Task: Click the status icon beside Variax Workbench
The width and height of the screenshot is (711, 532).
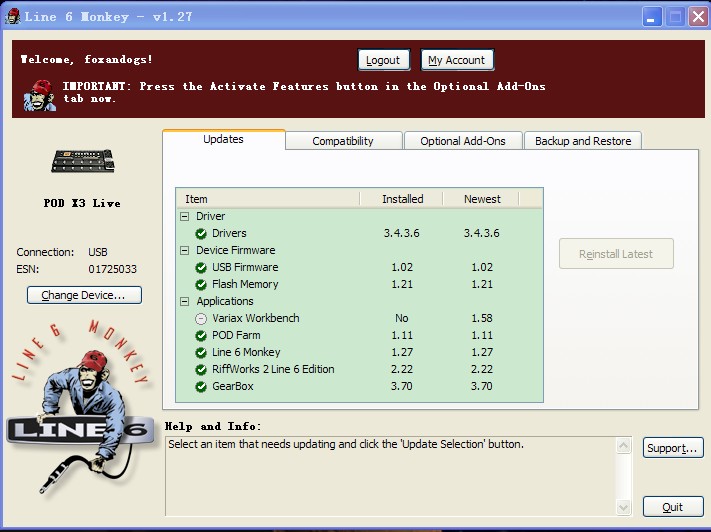Action: pyautogui.click(x=201, y=319)
